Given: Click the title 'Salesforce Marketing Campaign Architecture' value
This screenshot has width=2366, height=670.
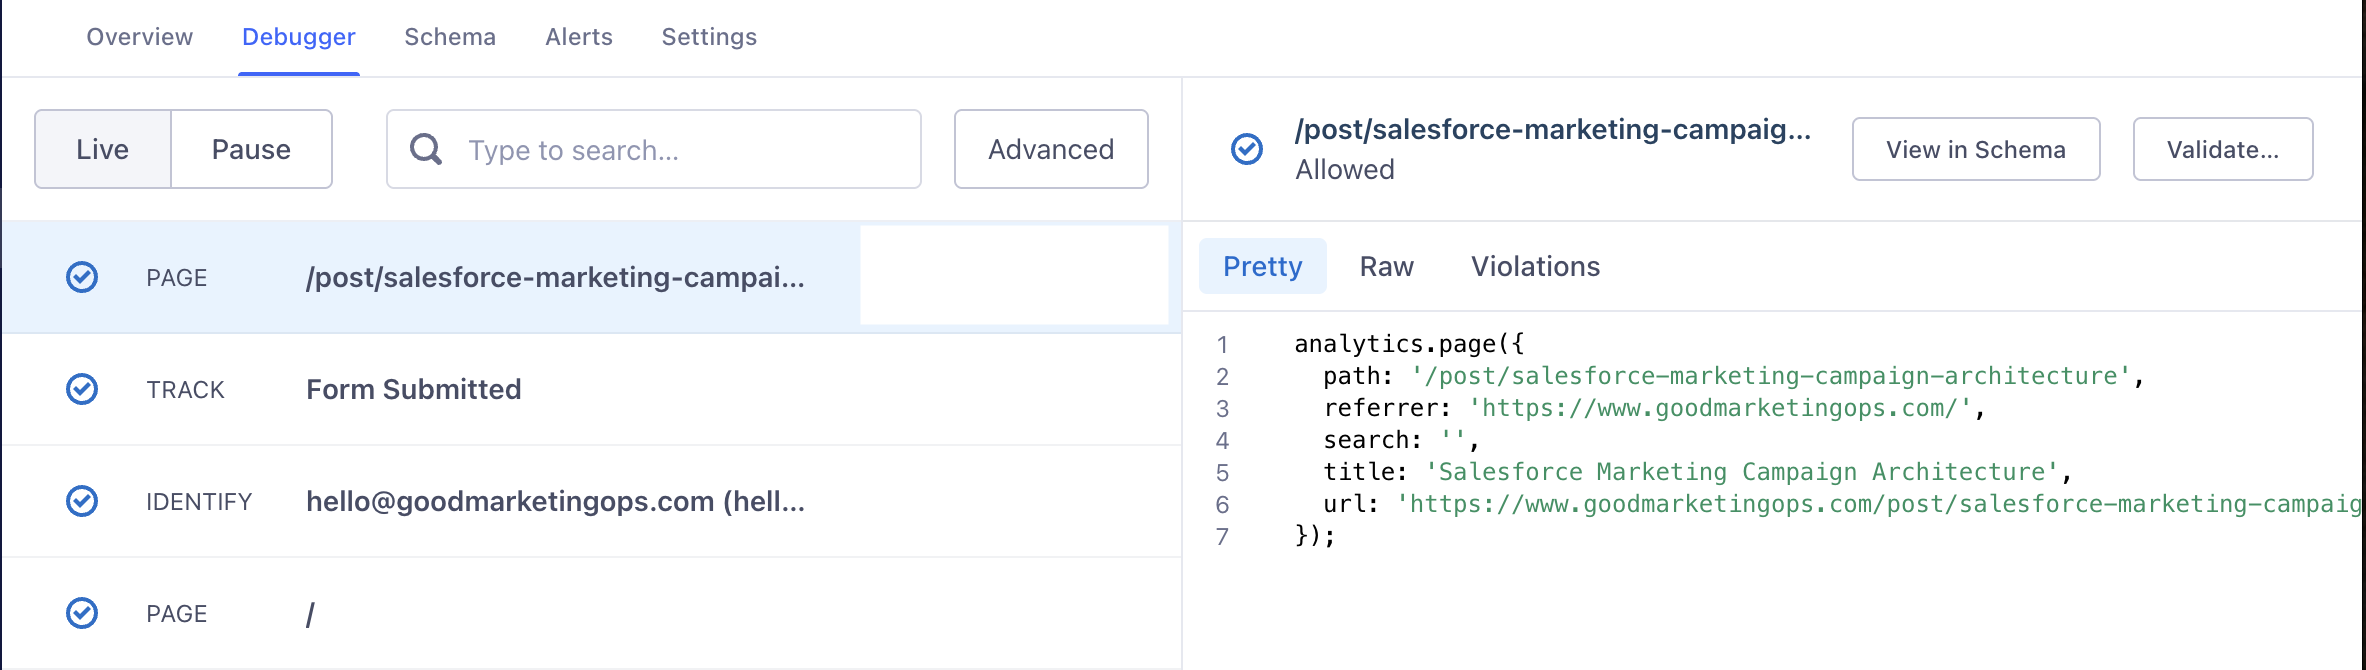Looking at the screenshot, I should (1741, 472).
